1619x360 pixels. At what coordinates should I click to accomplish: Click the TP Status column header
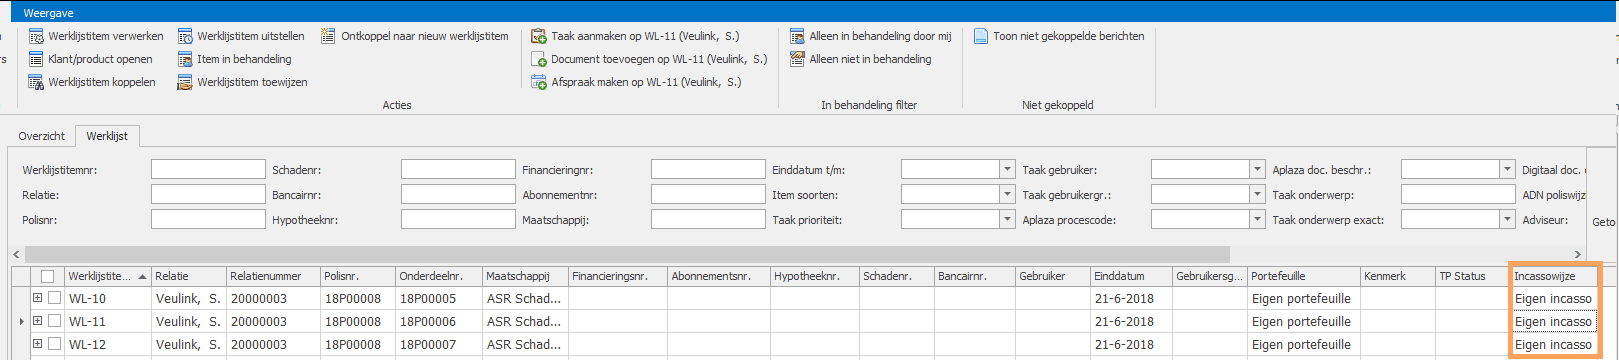click(x=1472, y=276)
